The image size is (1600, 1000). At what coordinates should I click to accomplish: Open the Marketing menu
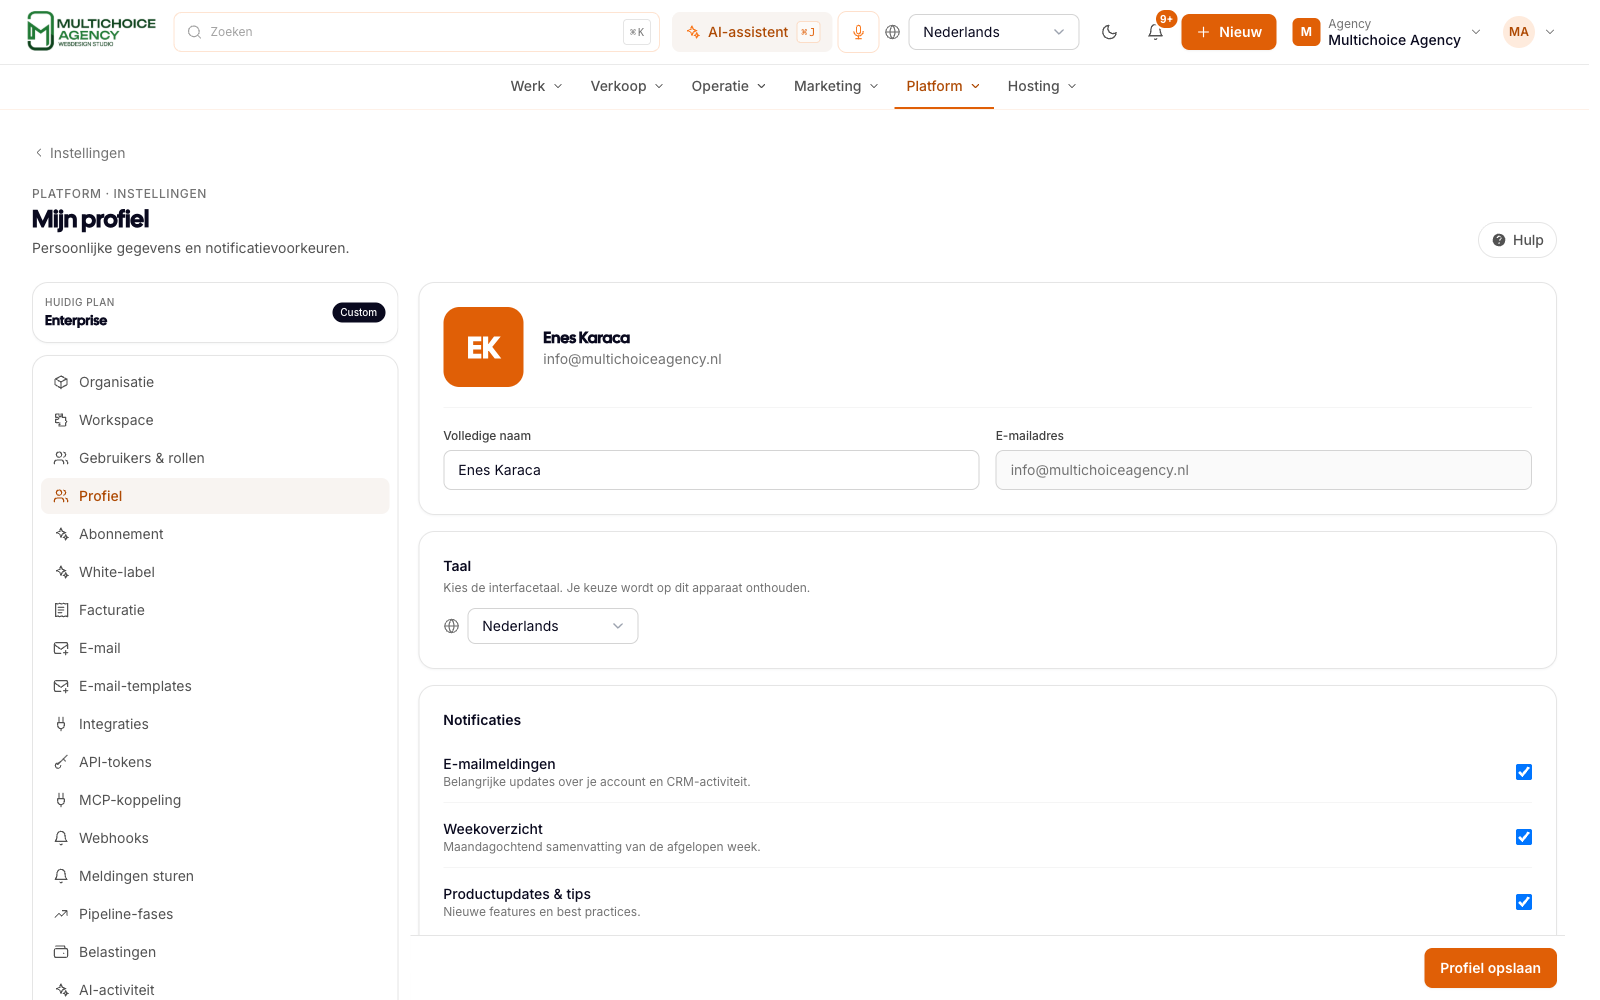pos(836,86)
